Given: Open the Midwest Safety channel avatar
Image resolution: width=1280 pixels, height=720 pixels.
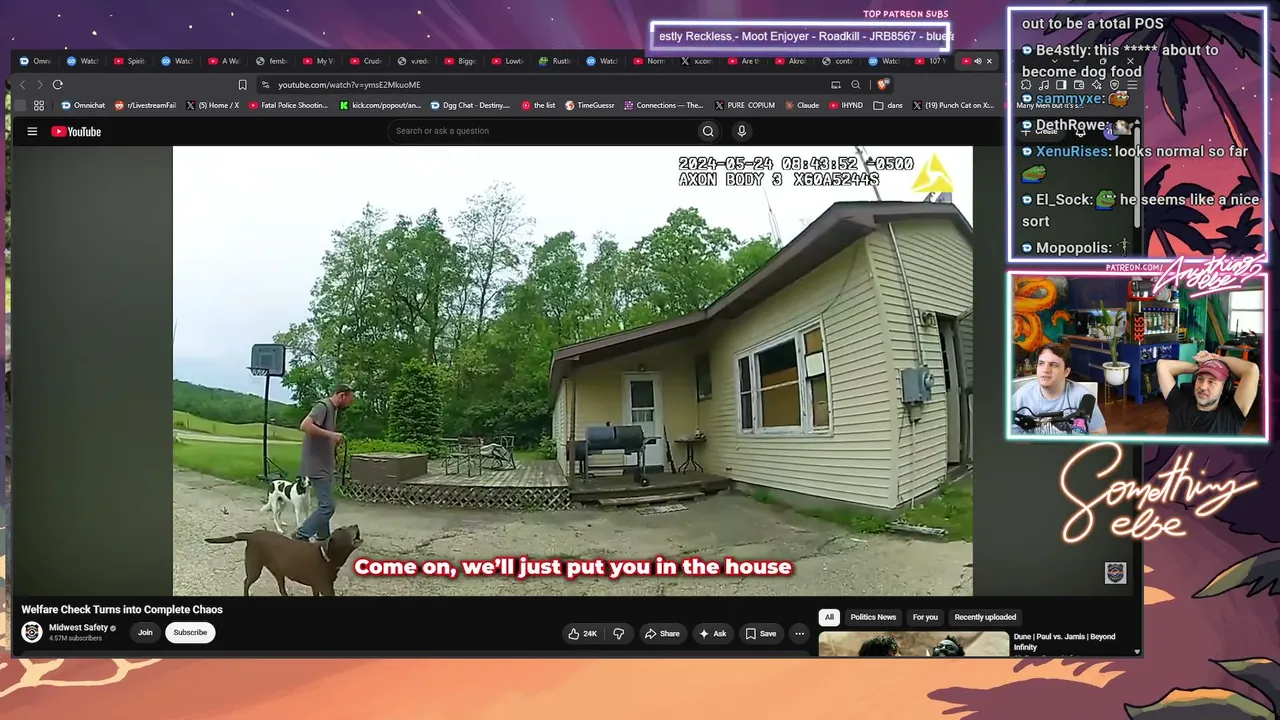Looking at the screenshot, I should click(x=32, y=632).
